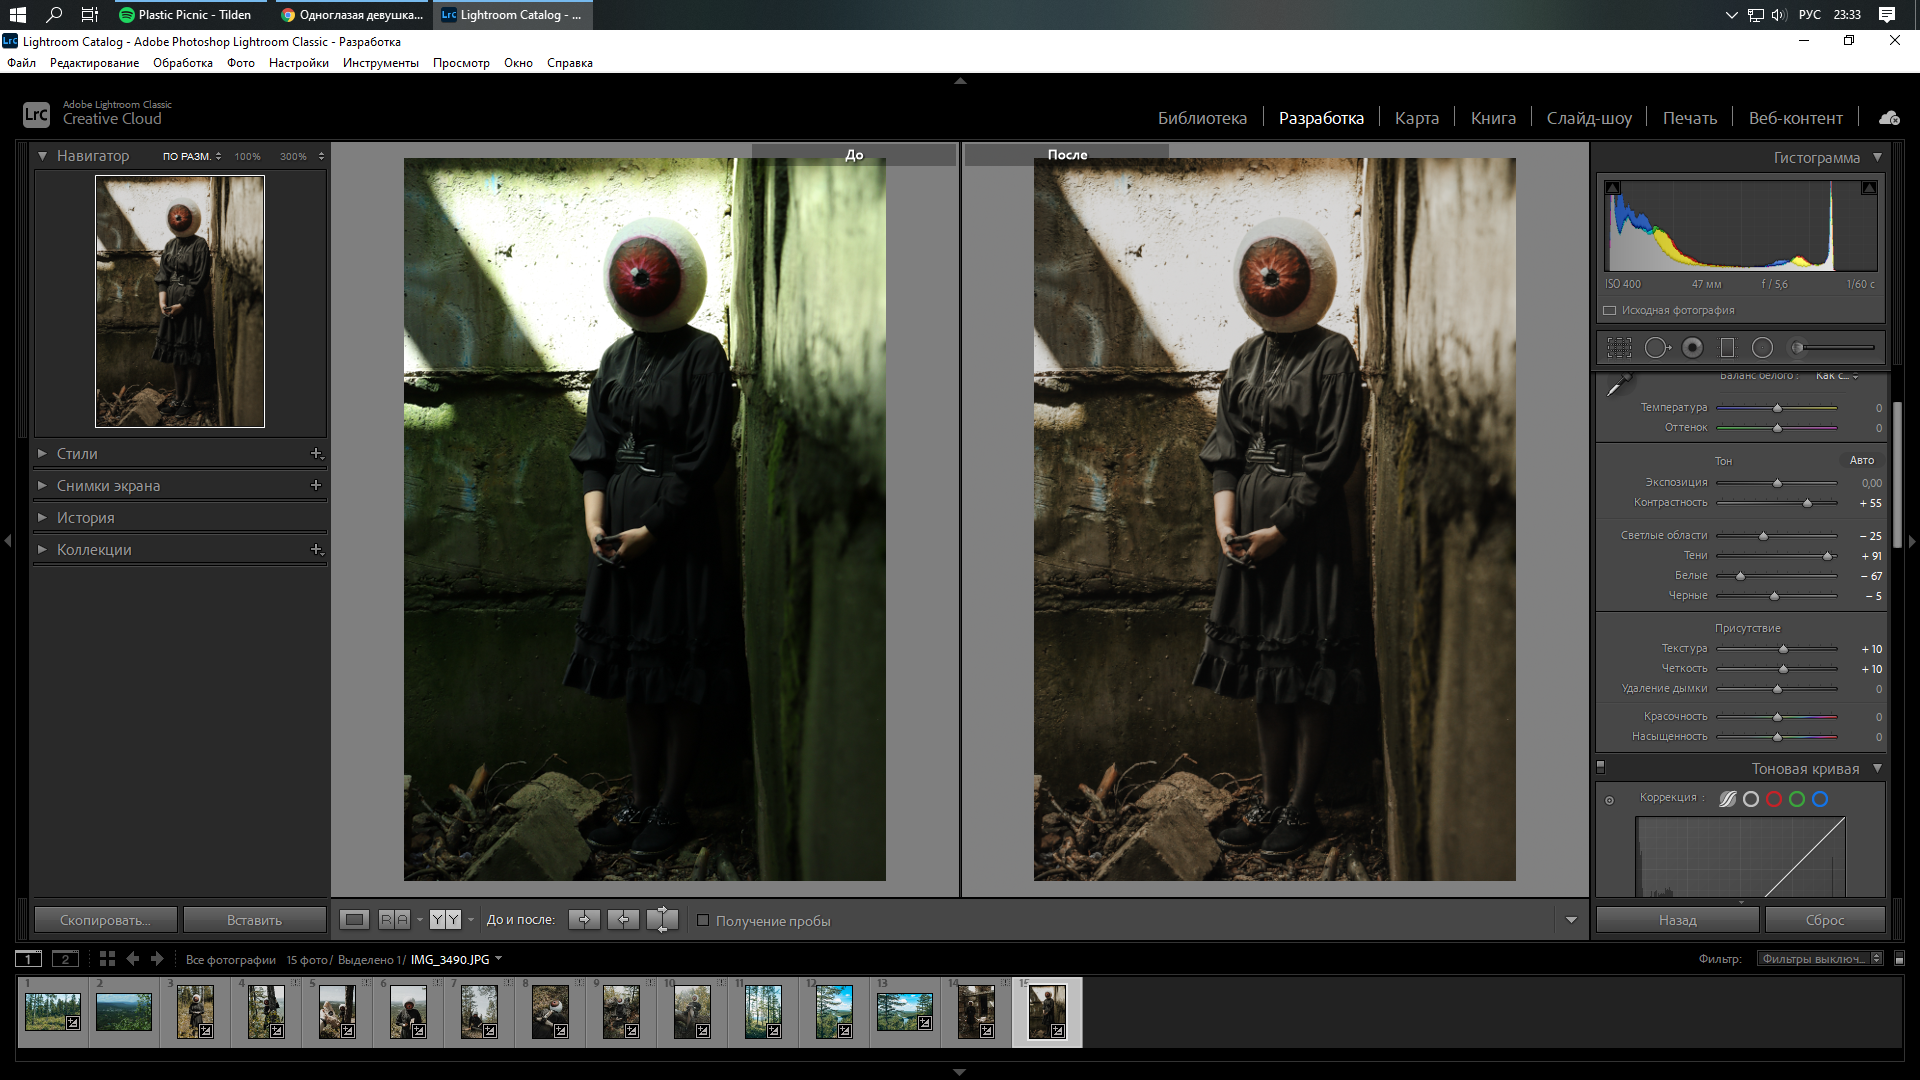Enable Исходная фотография checkbox
Viewport: 1920px width, 1080px height.
tap(1610, 310)
